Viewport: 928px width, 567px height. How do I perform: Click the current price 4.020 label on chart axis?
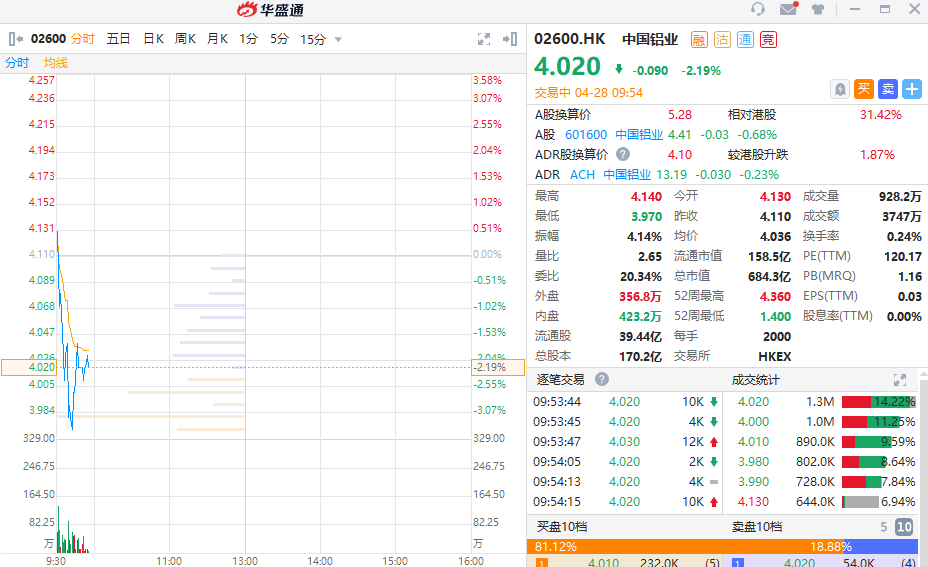29,367
